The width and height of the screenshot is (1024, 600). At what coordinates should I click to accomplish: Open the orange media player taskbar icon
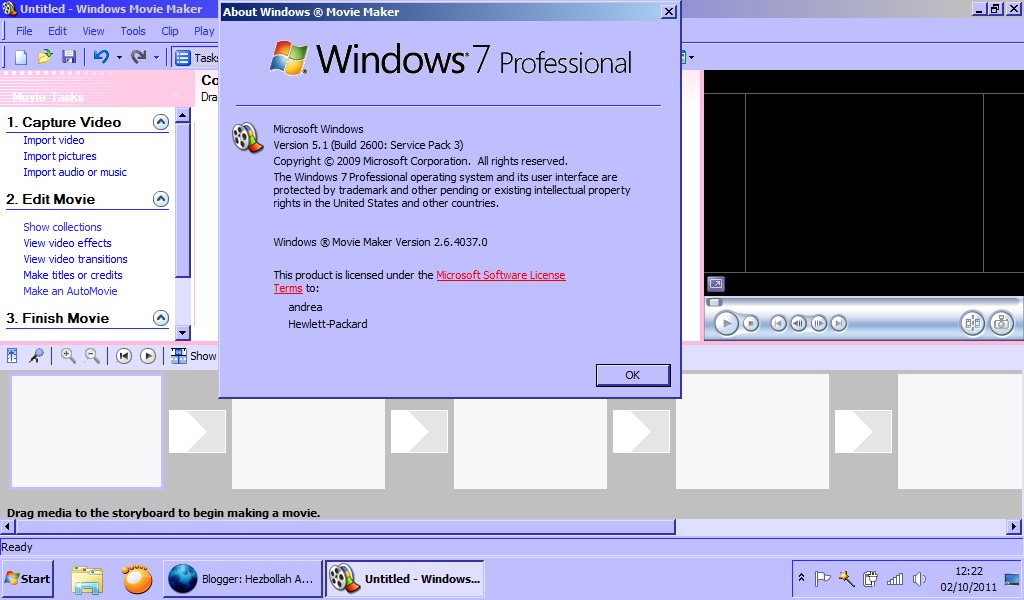pos(136,578)
